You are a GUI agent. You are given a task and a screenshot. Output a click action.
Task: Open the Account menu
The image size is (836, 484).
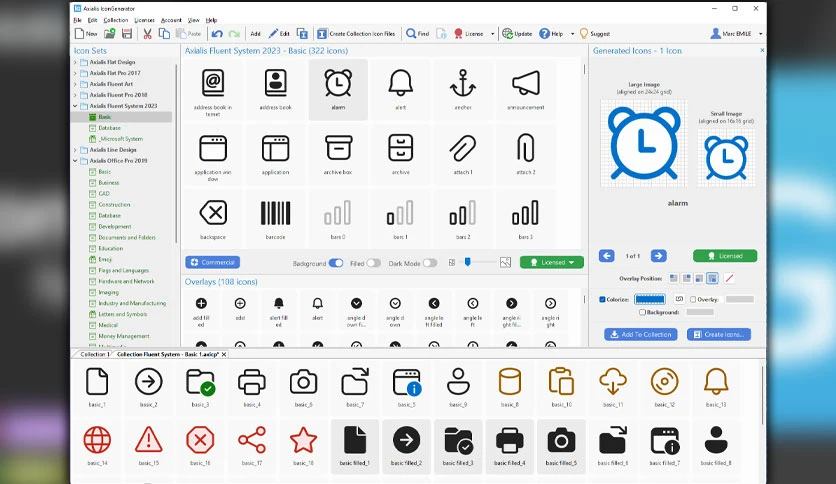tap(171, 20)
